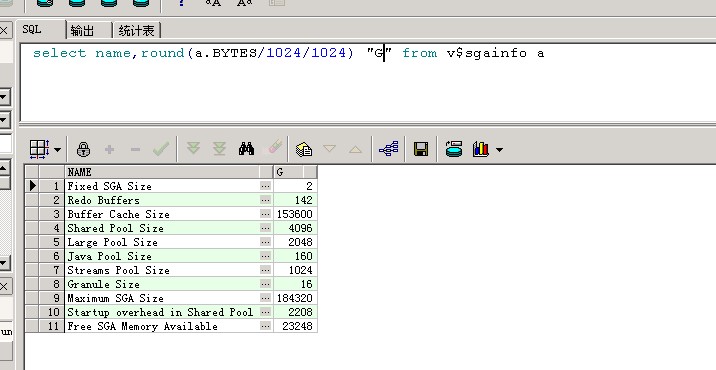Image resolution: width=716 pixels, height=370 pixels.
Task: Open ellipsis button for Java Pool Size
Action: point(265,256)
